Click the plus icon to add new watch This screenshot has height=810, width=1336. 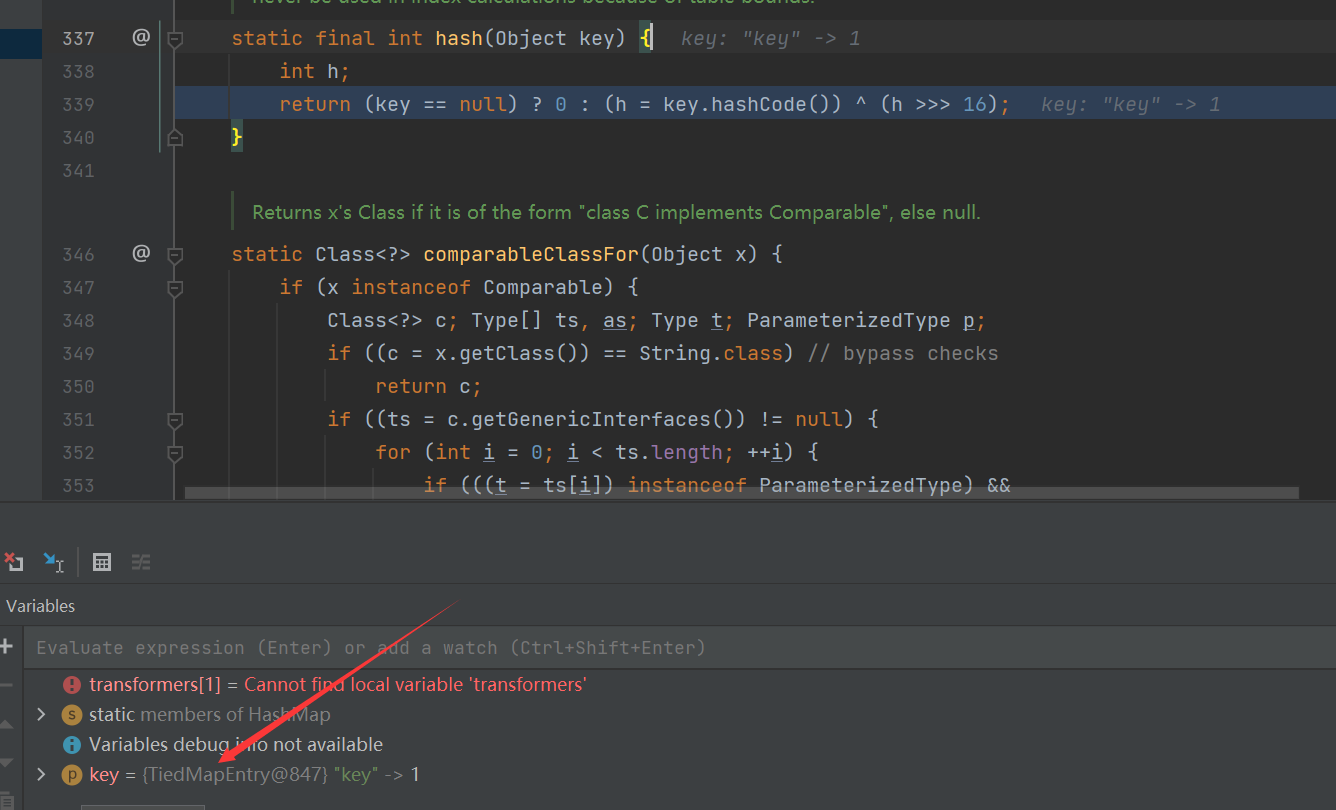[x=7, y=647]
